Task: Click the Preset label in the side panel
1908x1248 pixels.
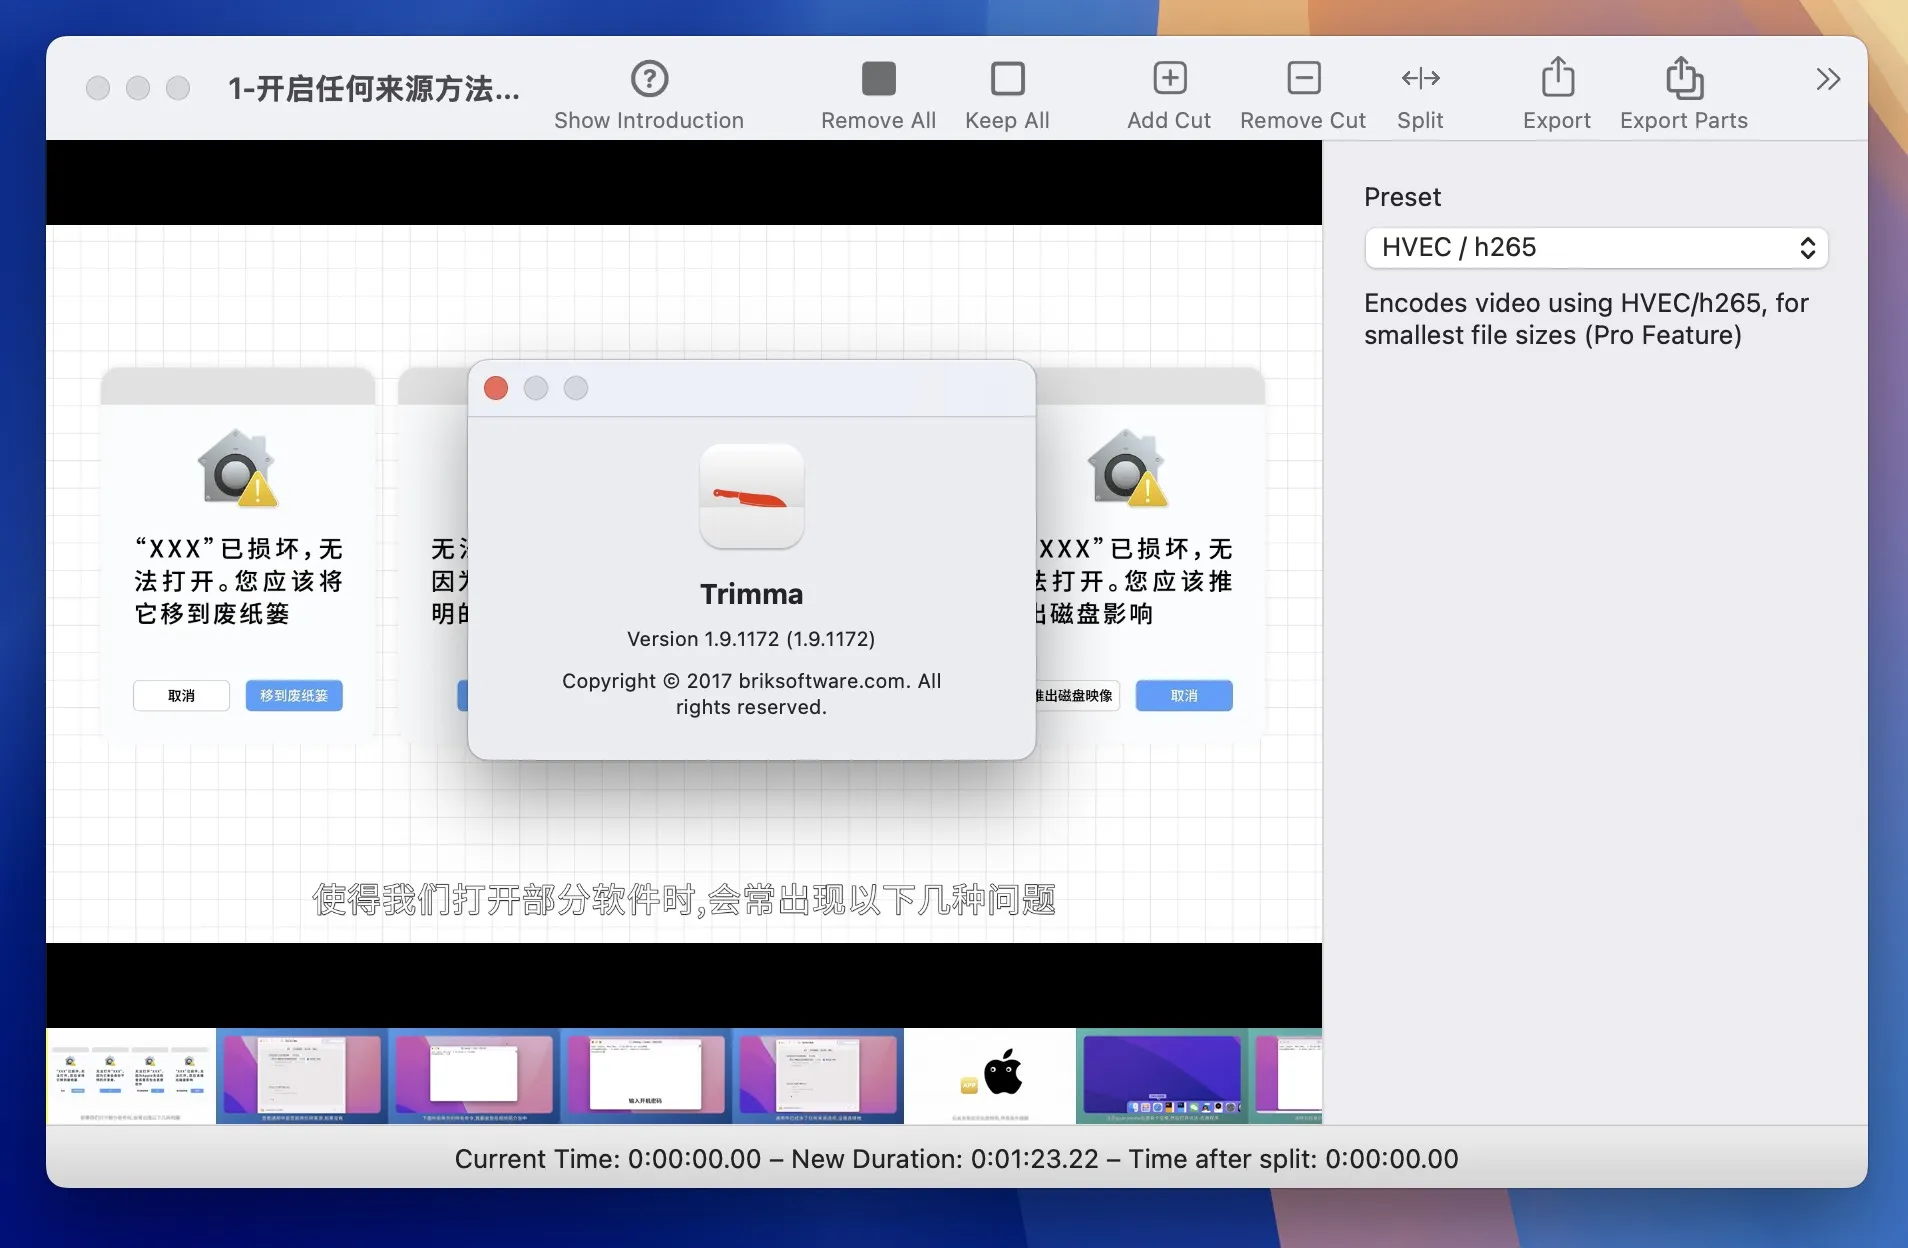Action: coord(1402,197)
